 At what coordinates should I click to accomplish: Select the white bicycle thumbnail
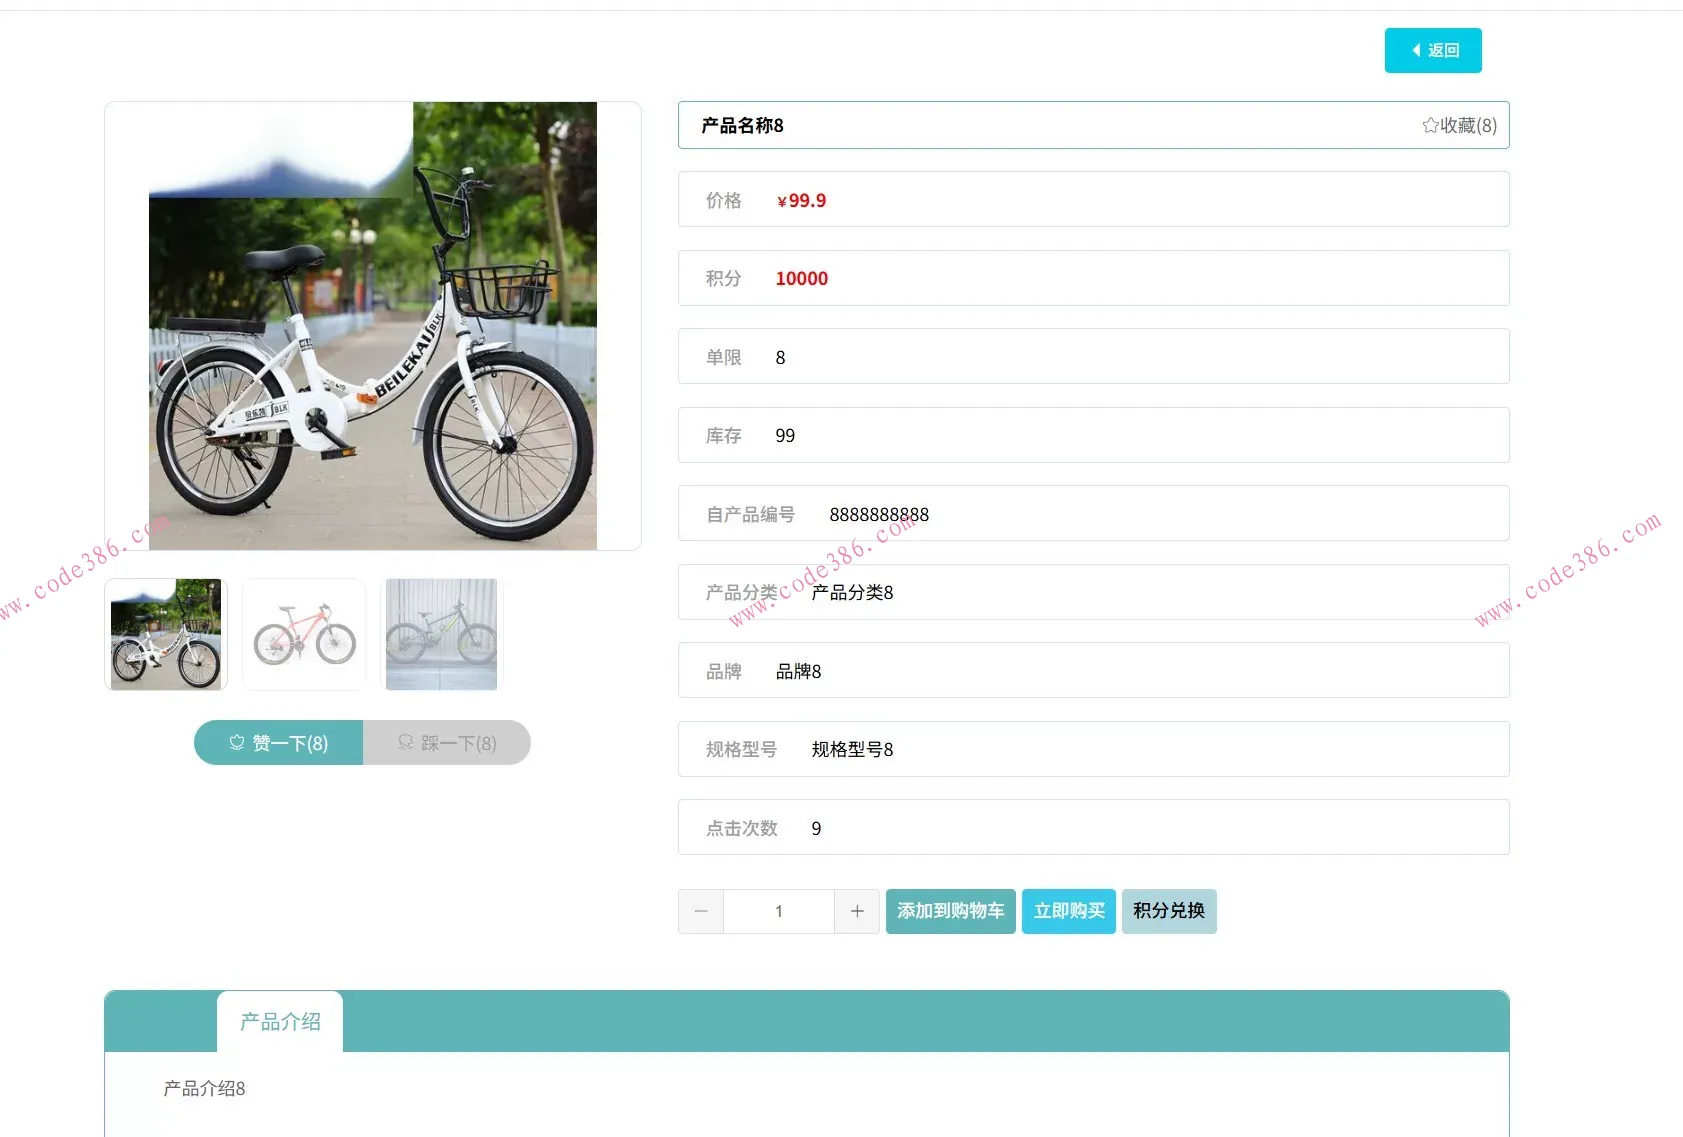[166, 634]
